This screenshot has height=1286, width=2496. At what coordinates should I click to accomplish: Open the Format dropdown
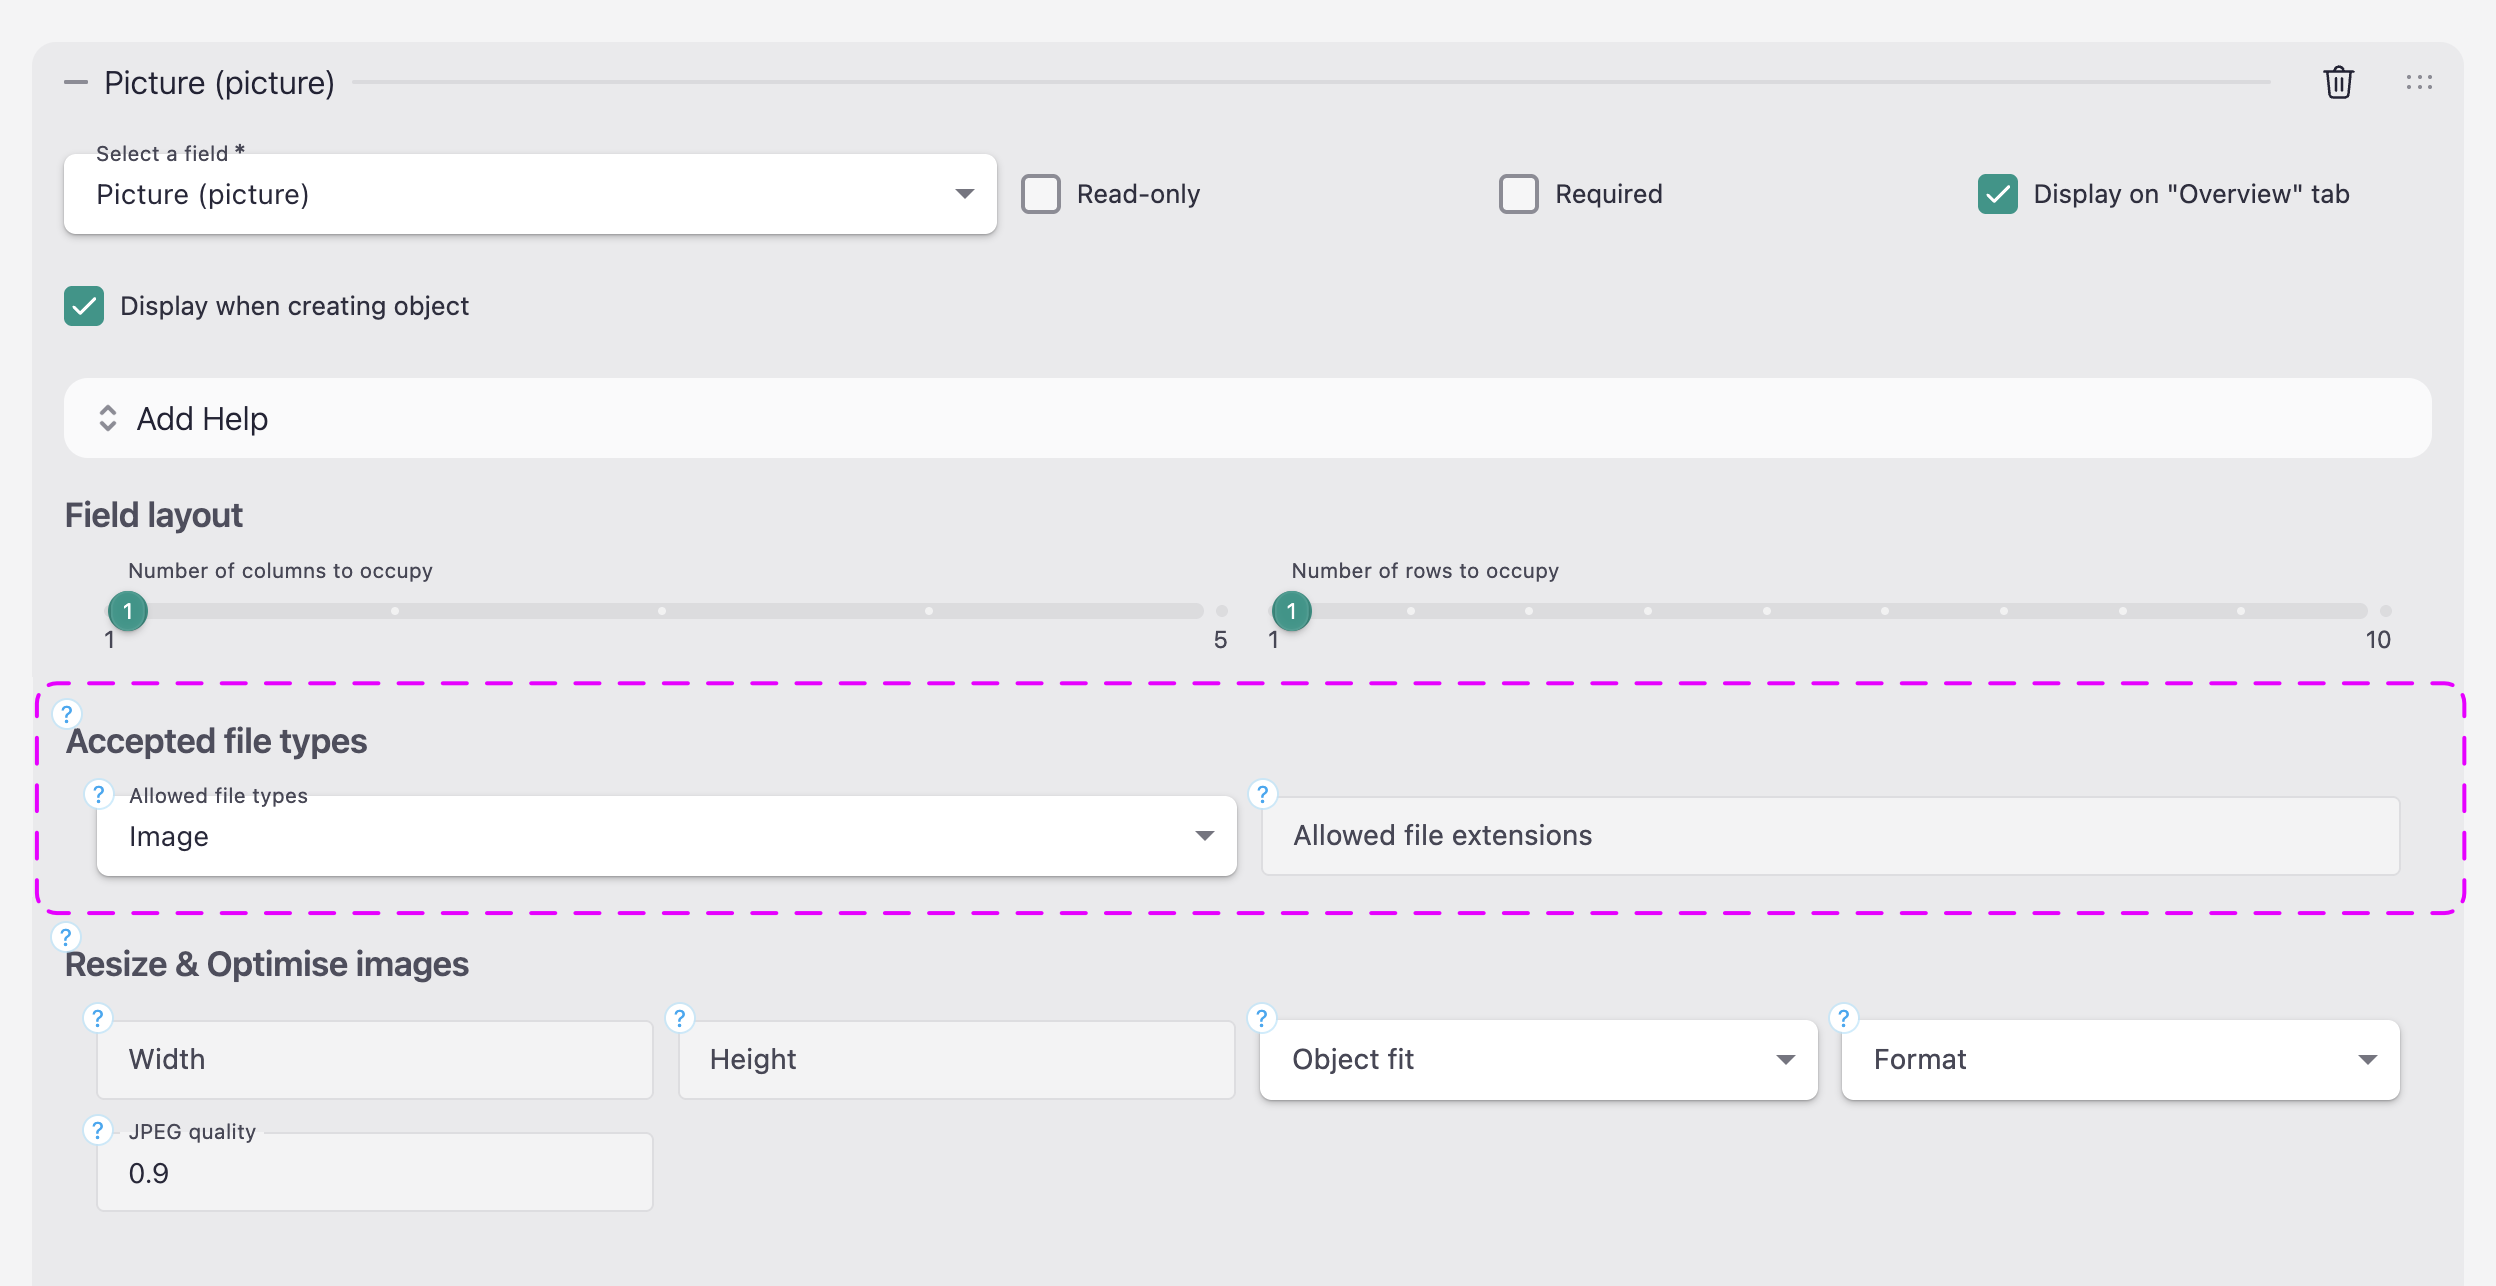[2121, 1060]
